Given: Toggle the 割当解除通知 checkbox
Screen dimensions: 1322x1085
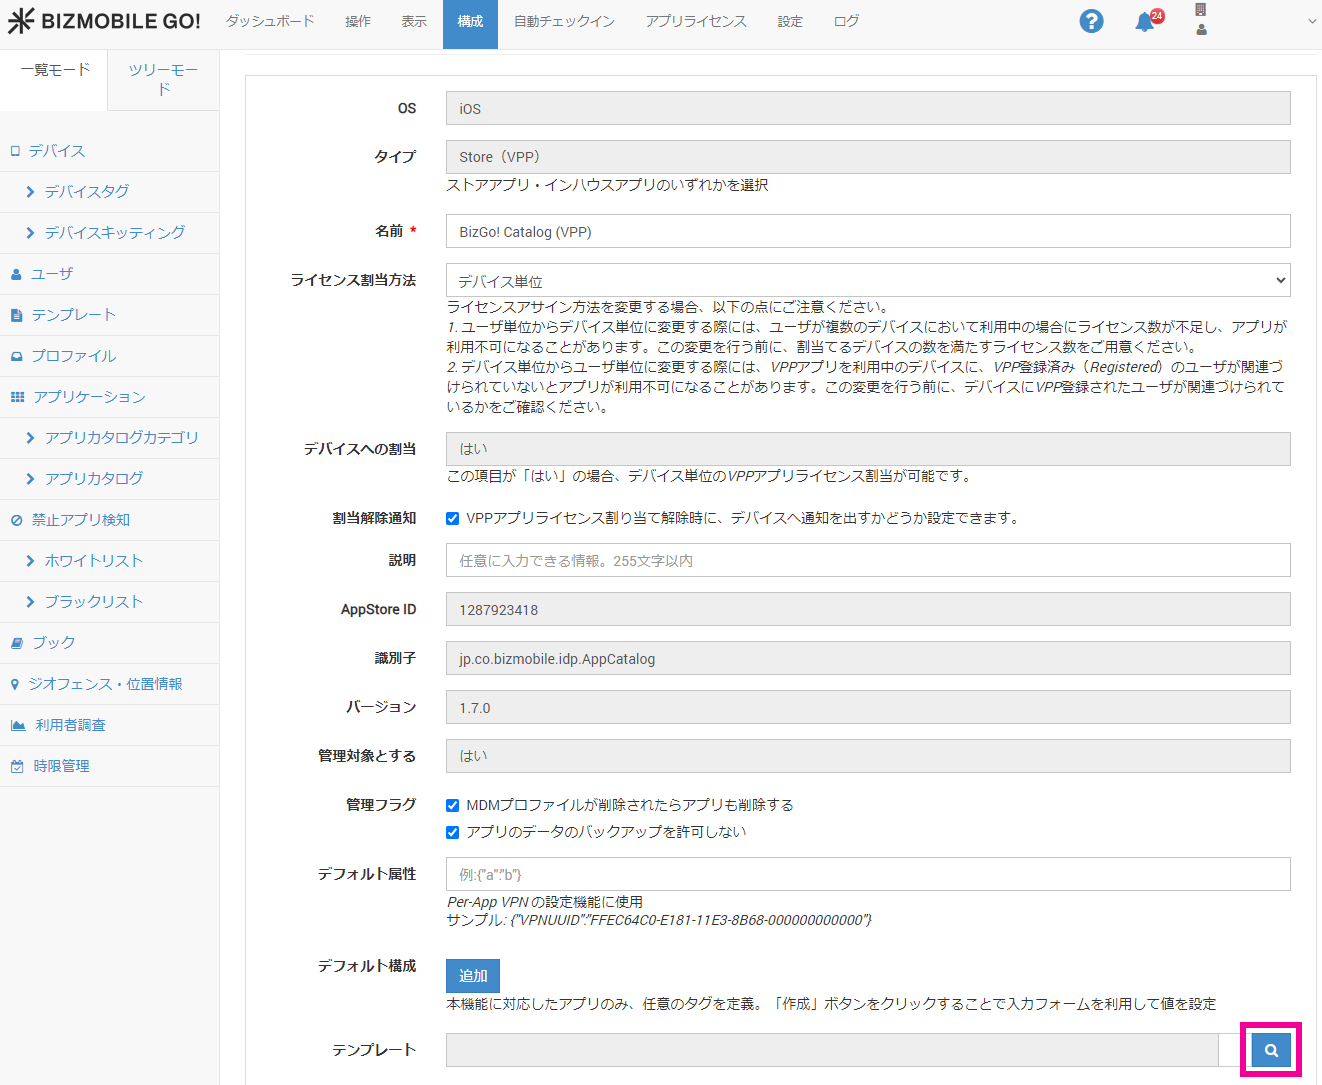Looking at the screenshot, I should tap(453, 518).
